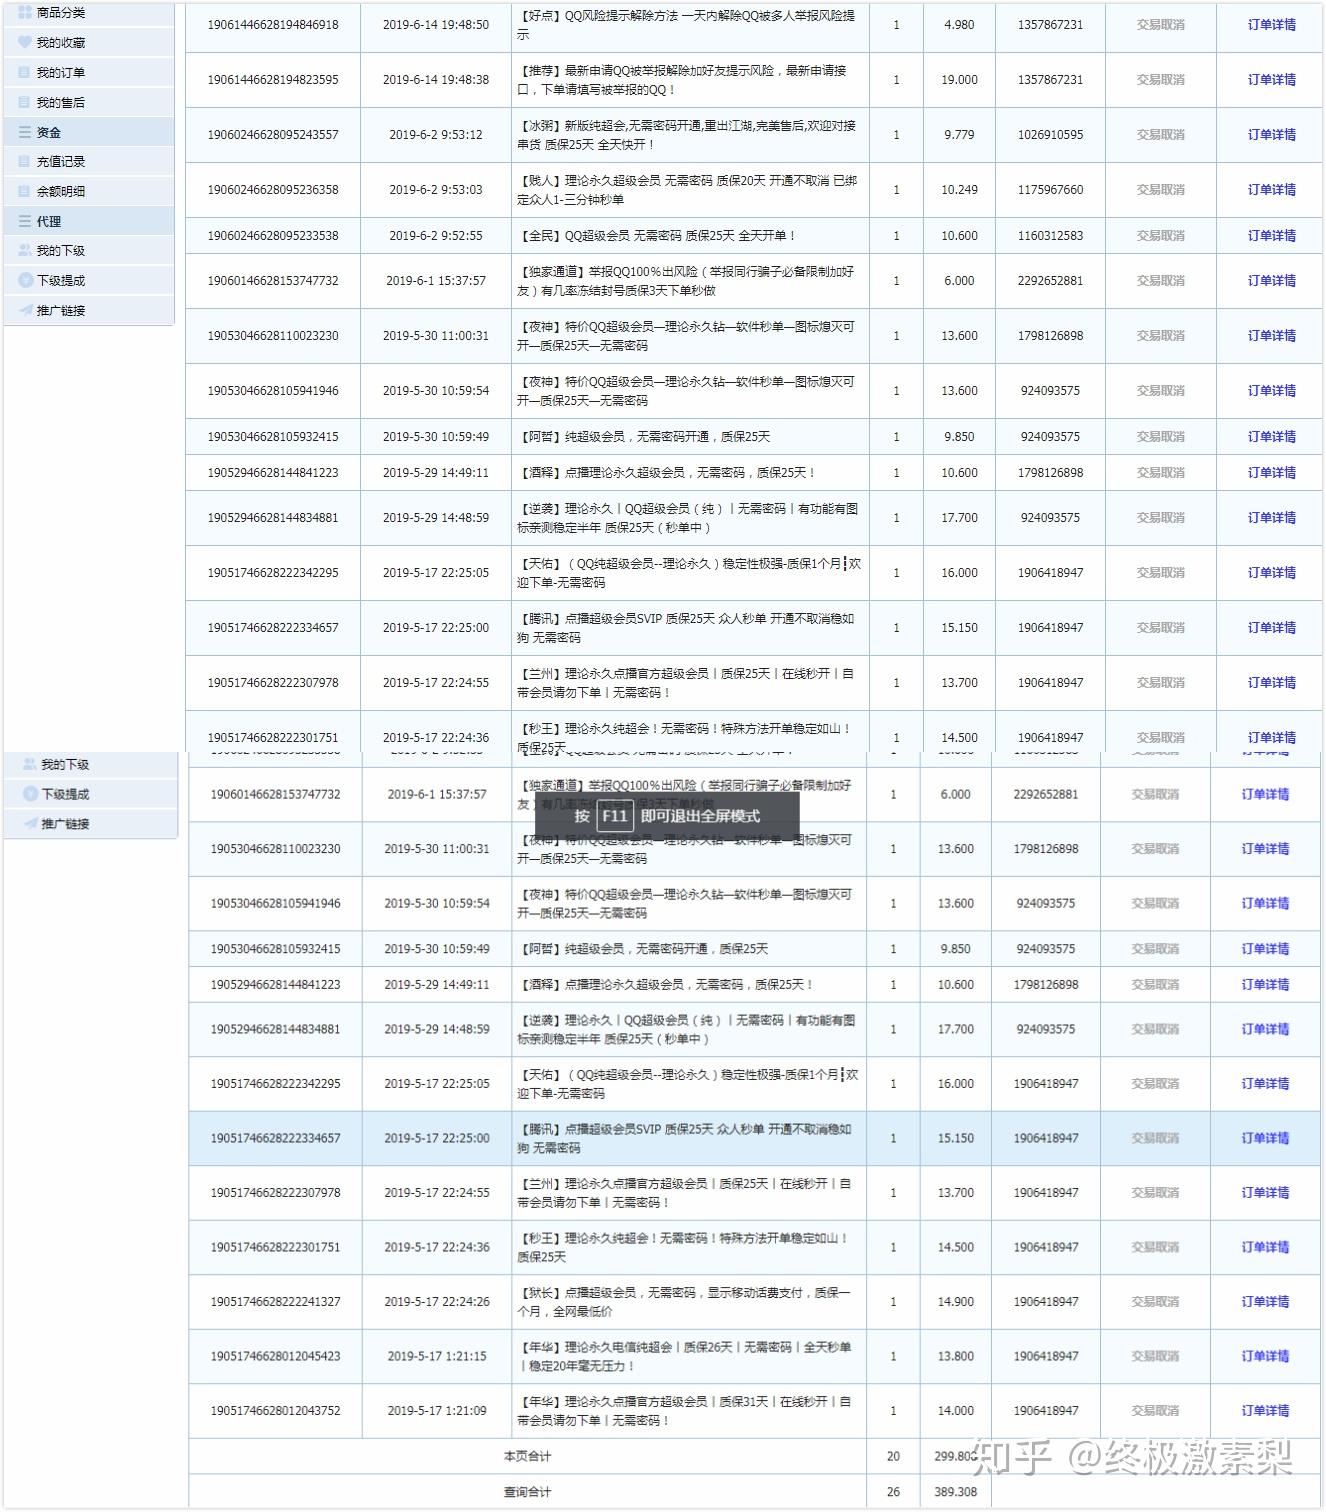Collapse the 代理 sidebar section header
The width and height of the screenshot is (1326, 1512).
[89, 221]
